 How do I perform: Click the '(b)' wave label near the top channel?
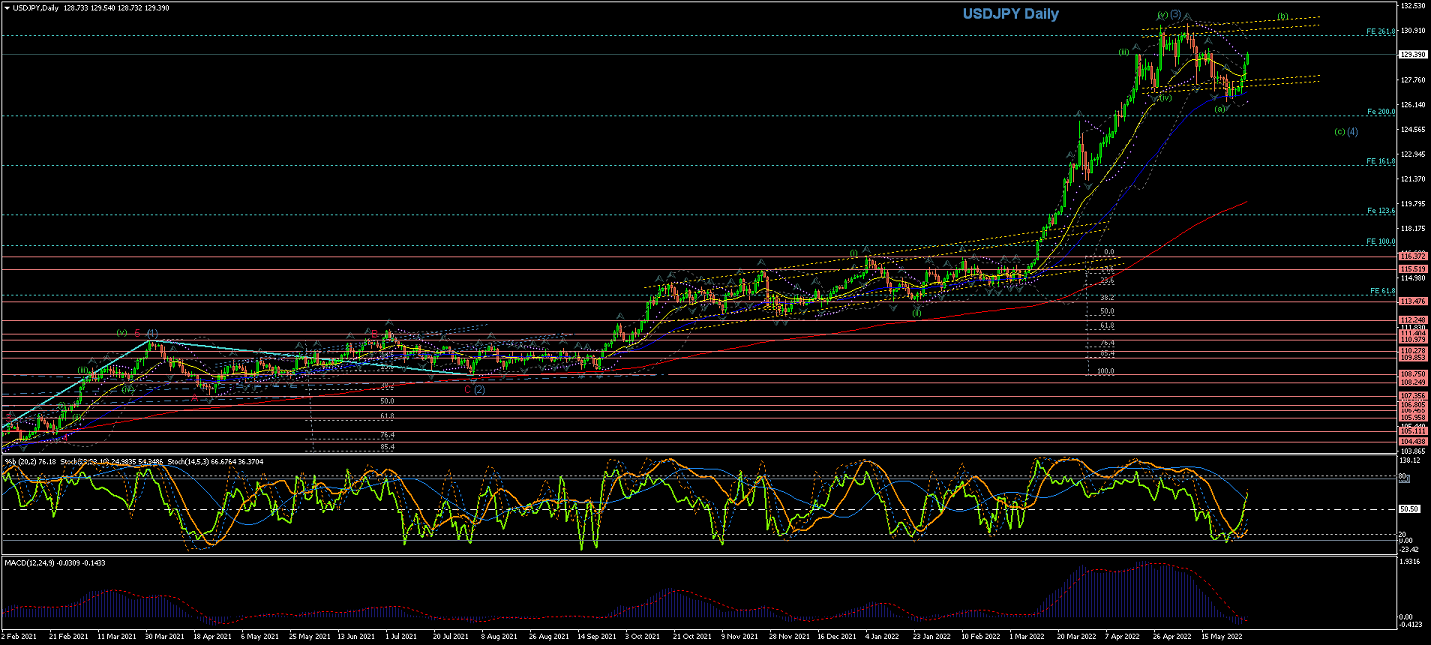click(x=1283, y=17)
